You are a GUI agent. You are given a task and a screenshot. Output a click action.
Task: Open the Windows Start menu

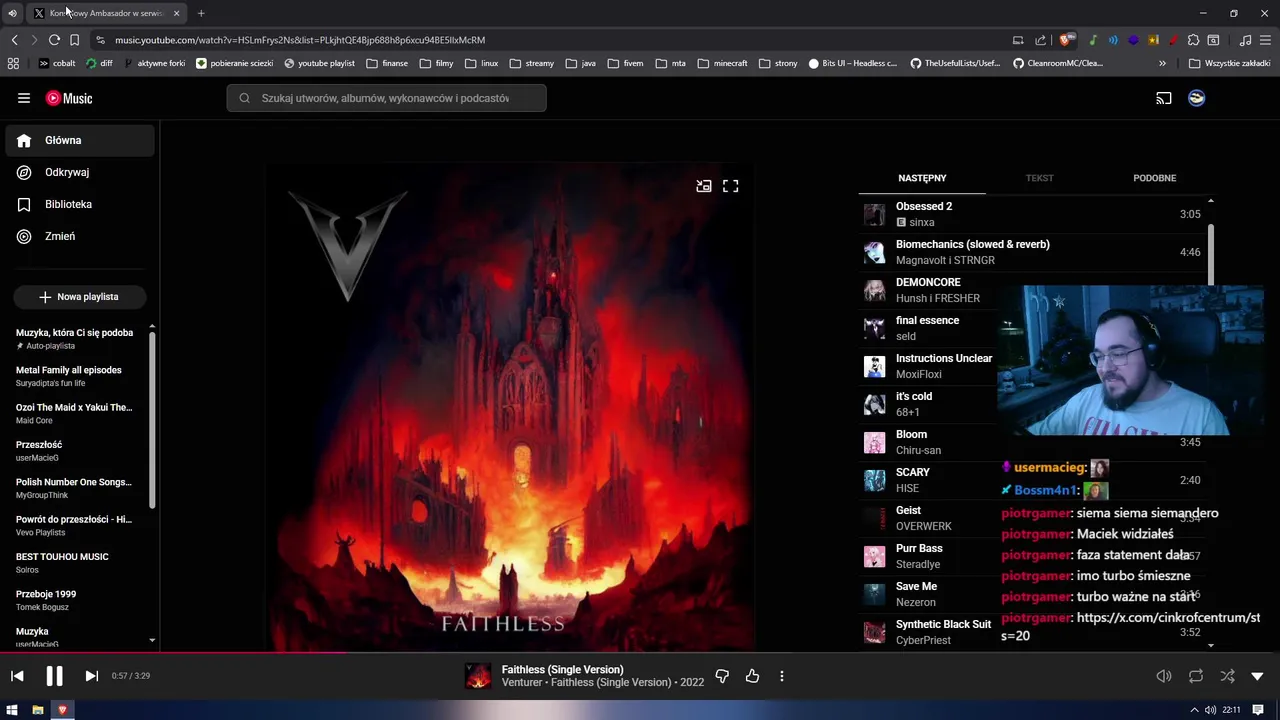(12, 710)
